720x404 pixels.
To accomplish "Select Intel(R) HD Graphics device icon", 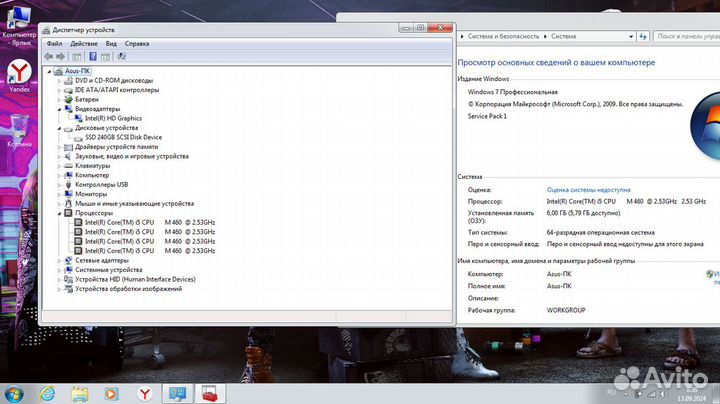I will (x=79, y=118).
